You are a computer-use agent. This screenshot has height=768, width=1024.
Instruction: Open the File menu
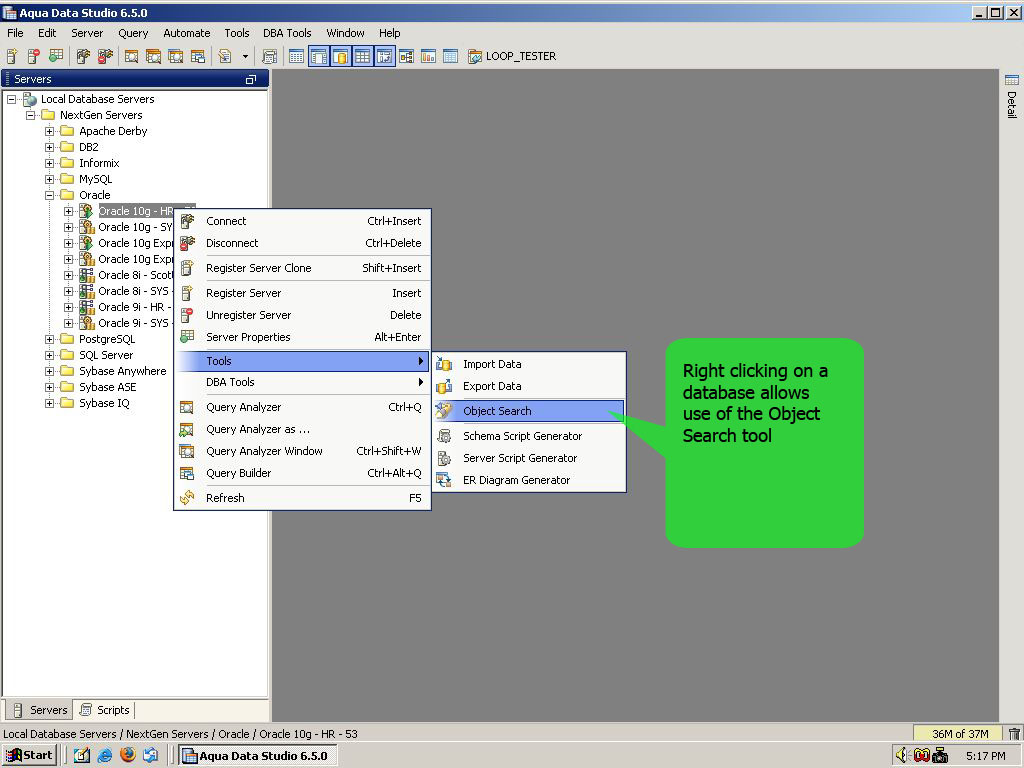coord(15,33)
